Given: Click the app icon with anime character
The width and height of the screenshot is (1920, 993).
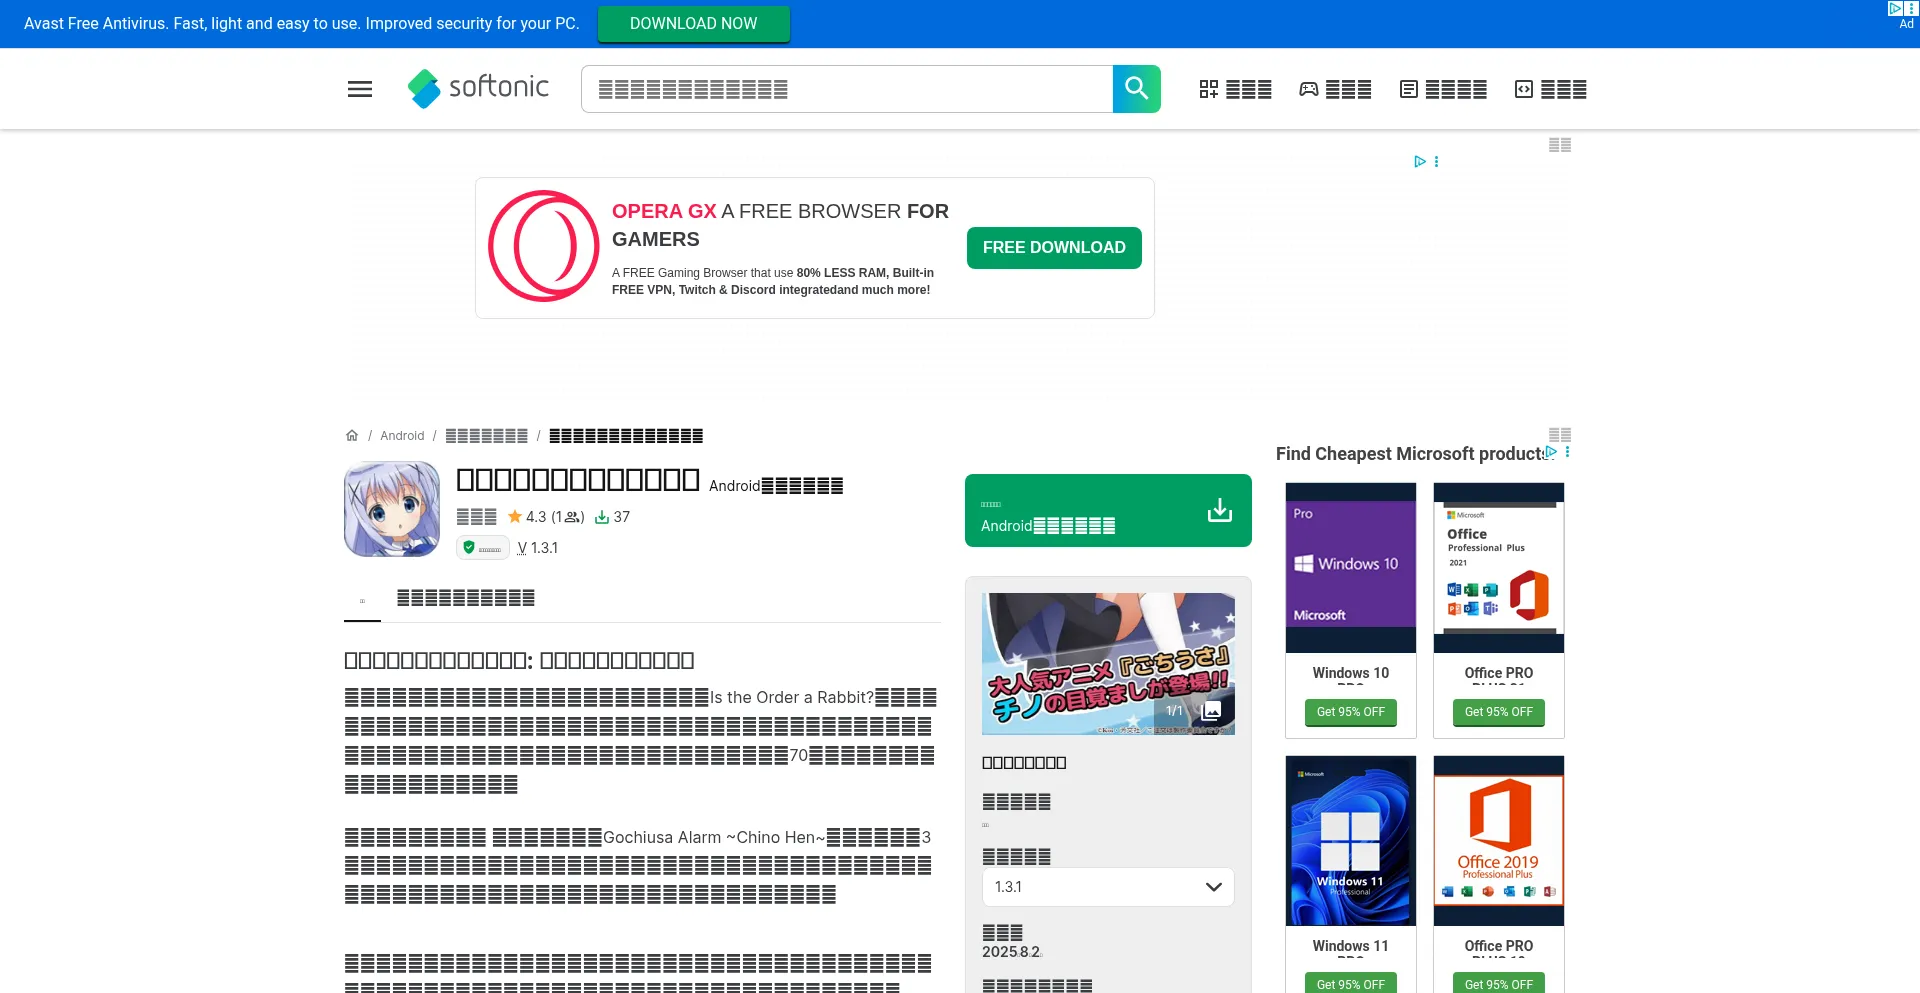Looking at the screenshot, I should tap(392, 509).
